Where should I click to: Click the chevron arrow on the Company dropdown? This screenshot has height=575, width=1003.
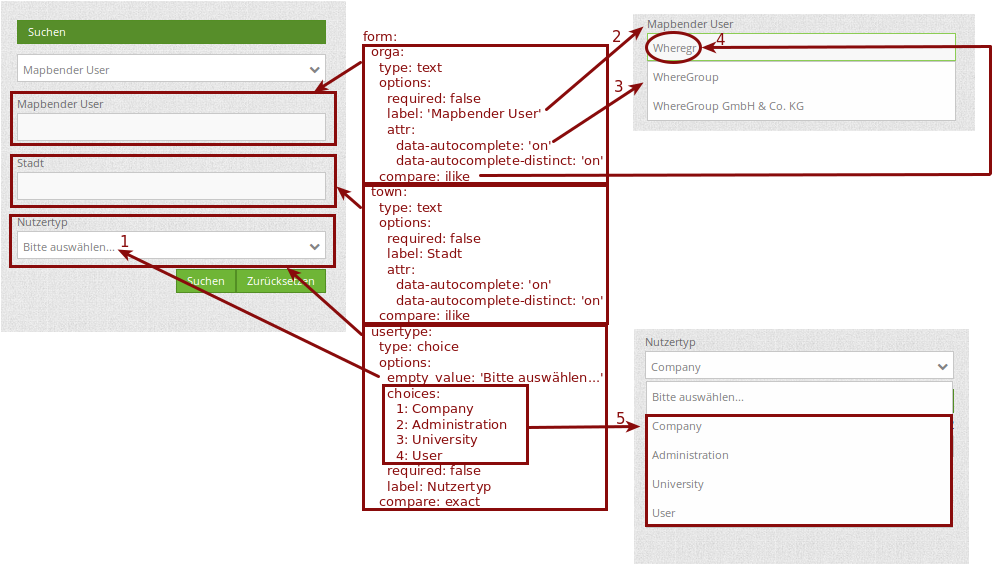(942, 367)
